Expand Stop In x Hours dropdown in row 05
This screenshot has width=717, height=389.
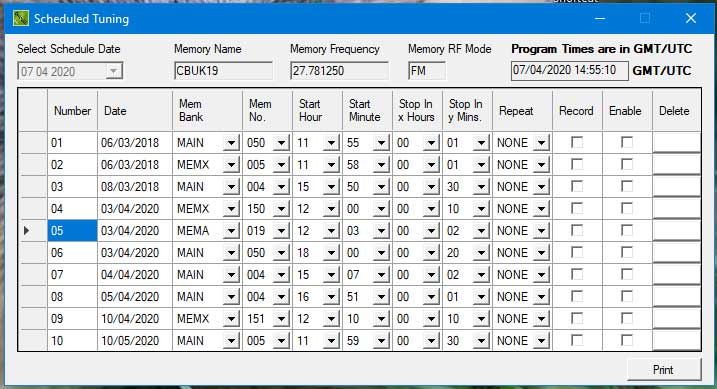click(x=431, y=231)
